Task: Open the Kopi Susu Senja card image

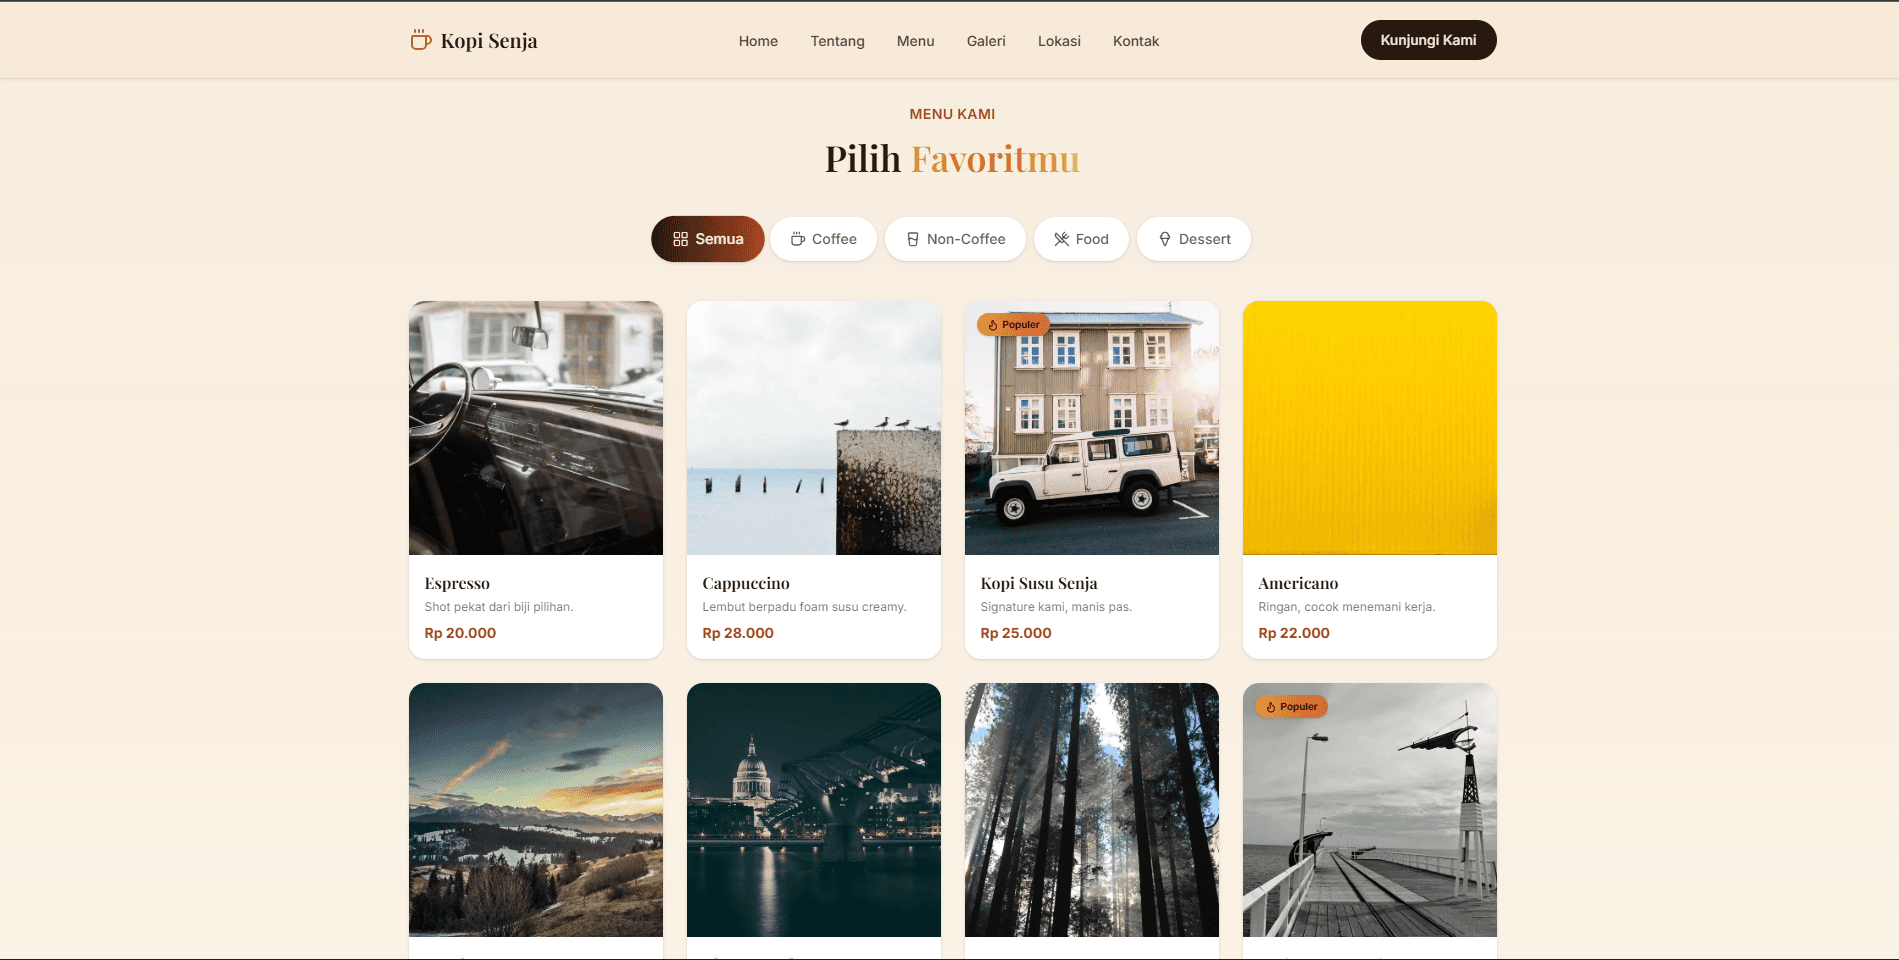Action: 1092,428
